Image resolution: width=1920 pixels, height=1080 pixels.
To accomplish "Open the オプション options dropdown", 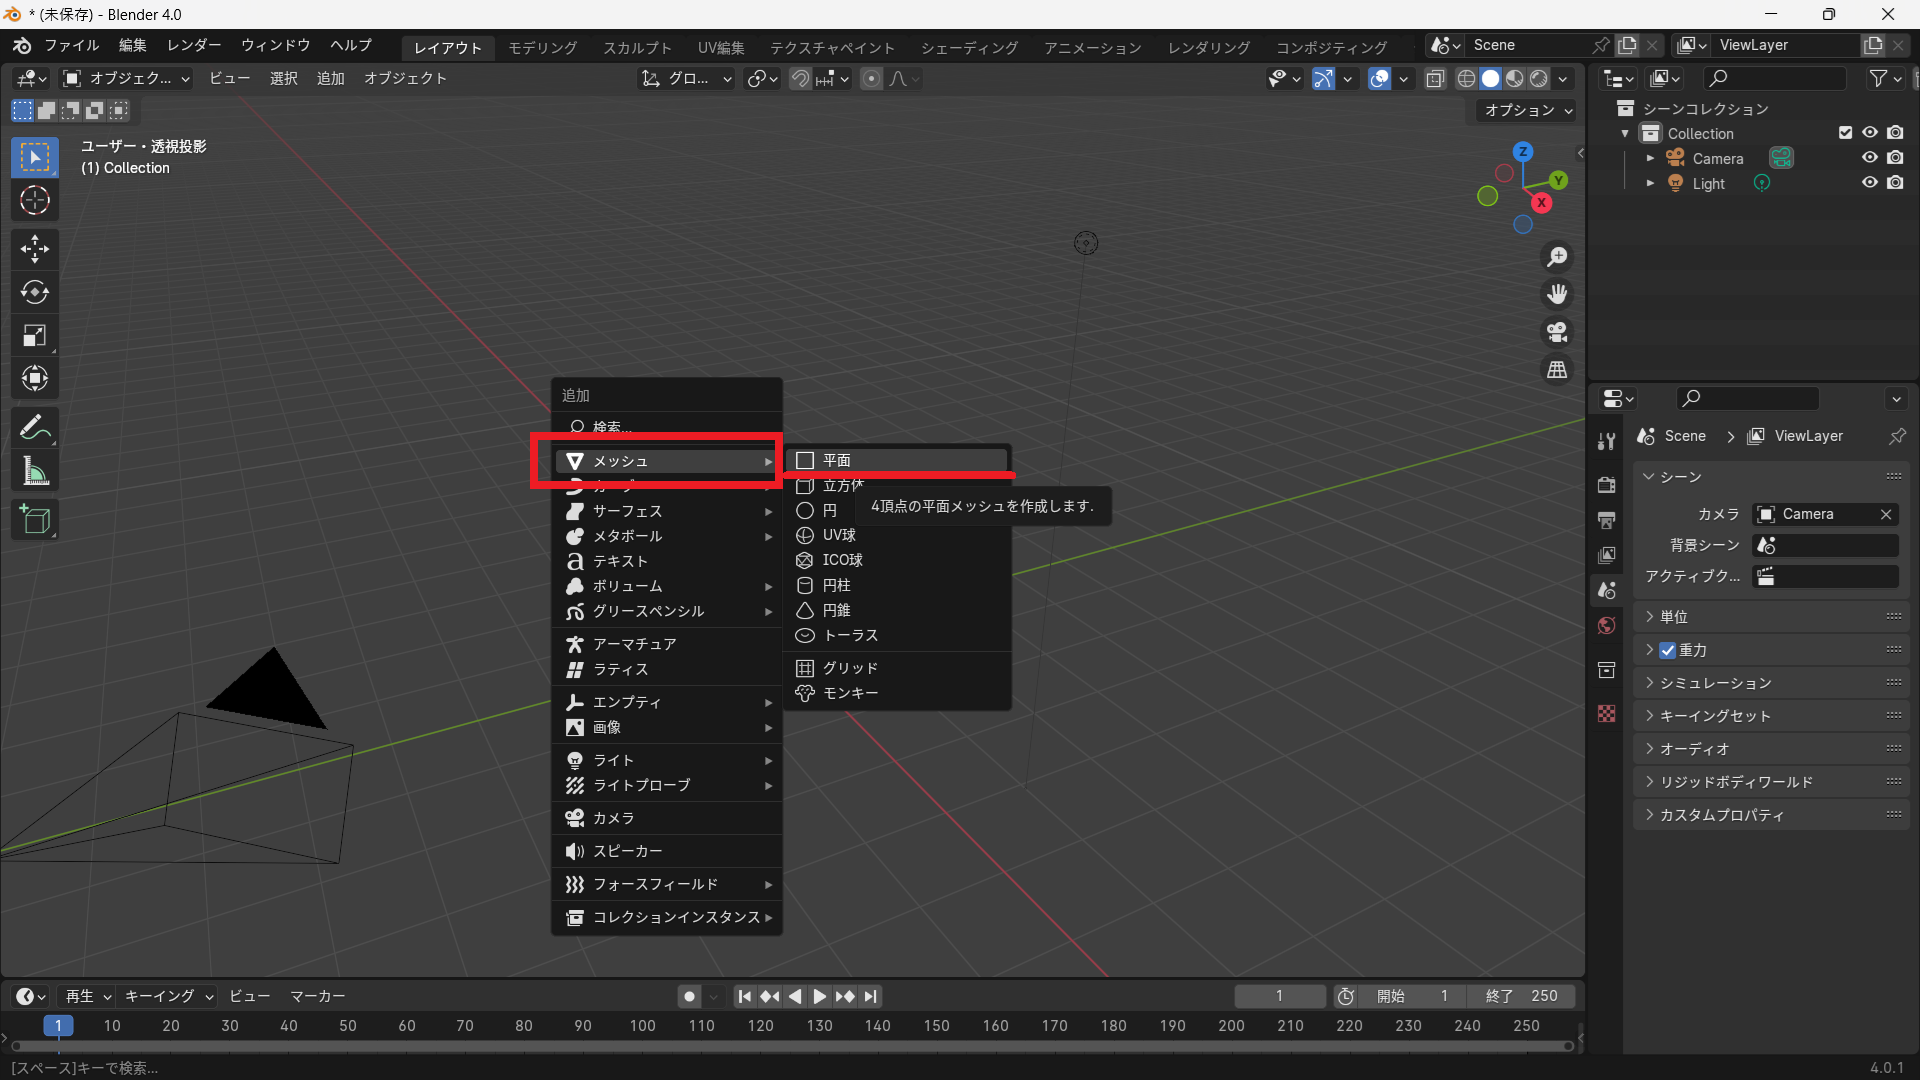I will click(x=1527, y=110).
